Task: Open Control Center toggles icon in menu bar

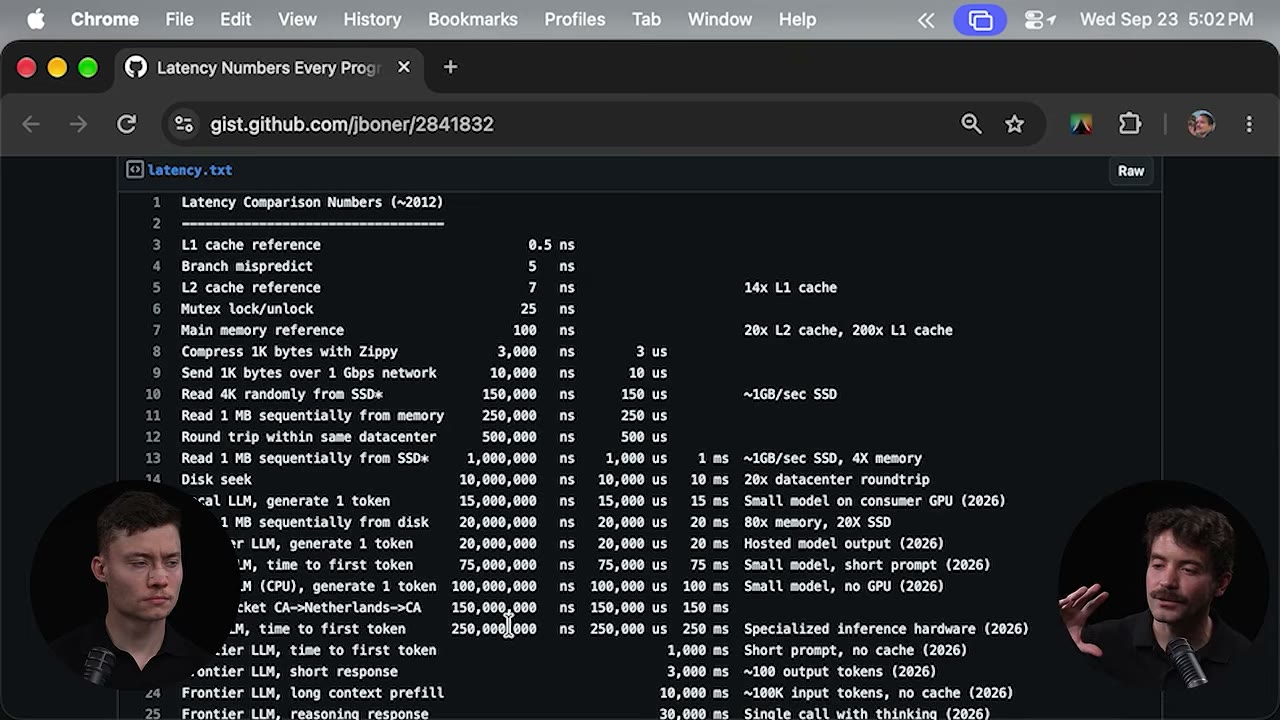Action: [x=1040, y=20]
